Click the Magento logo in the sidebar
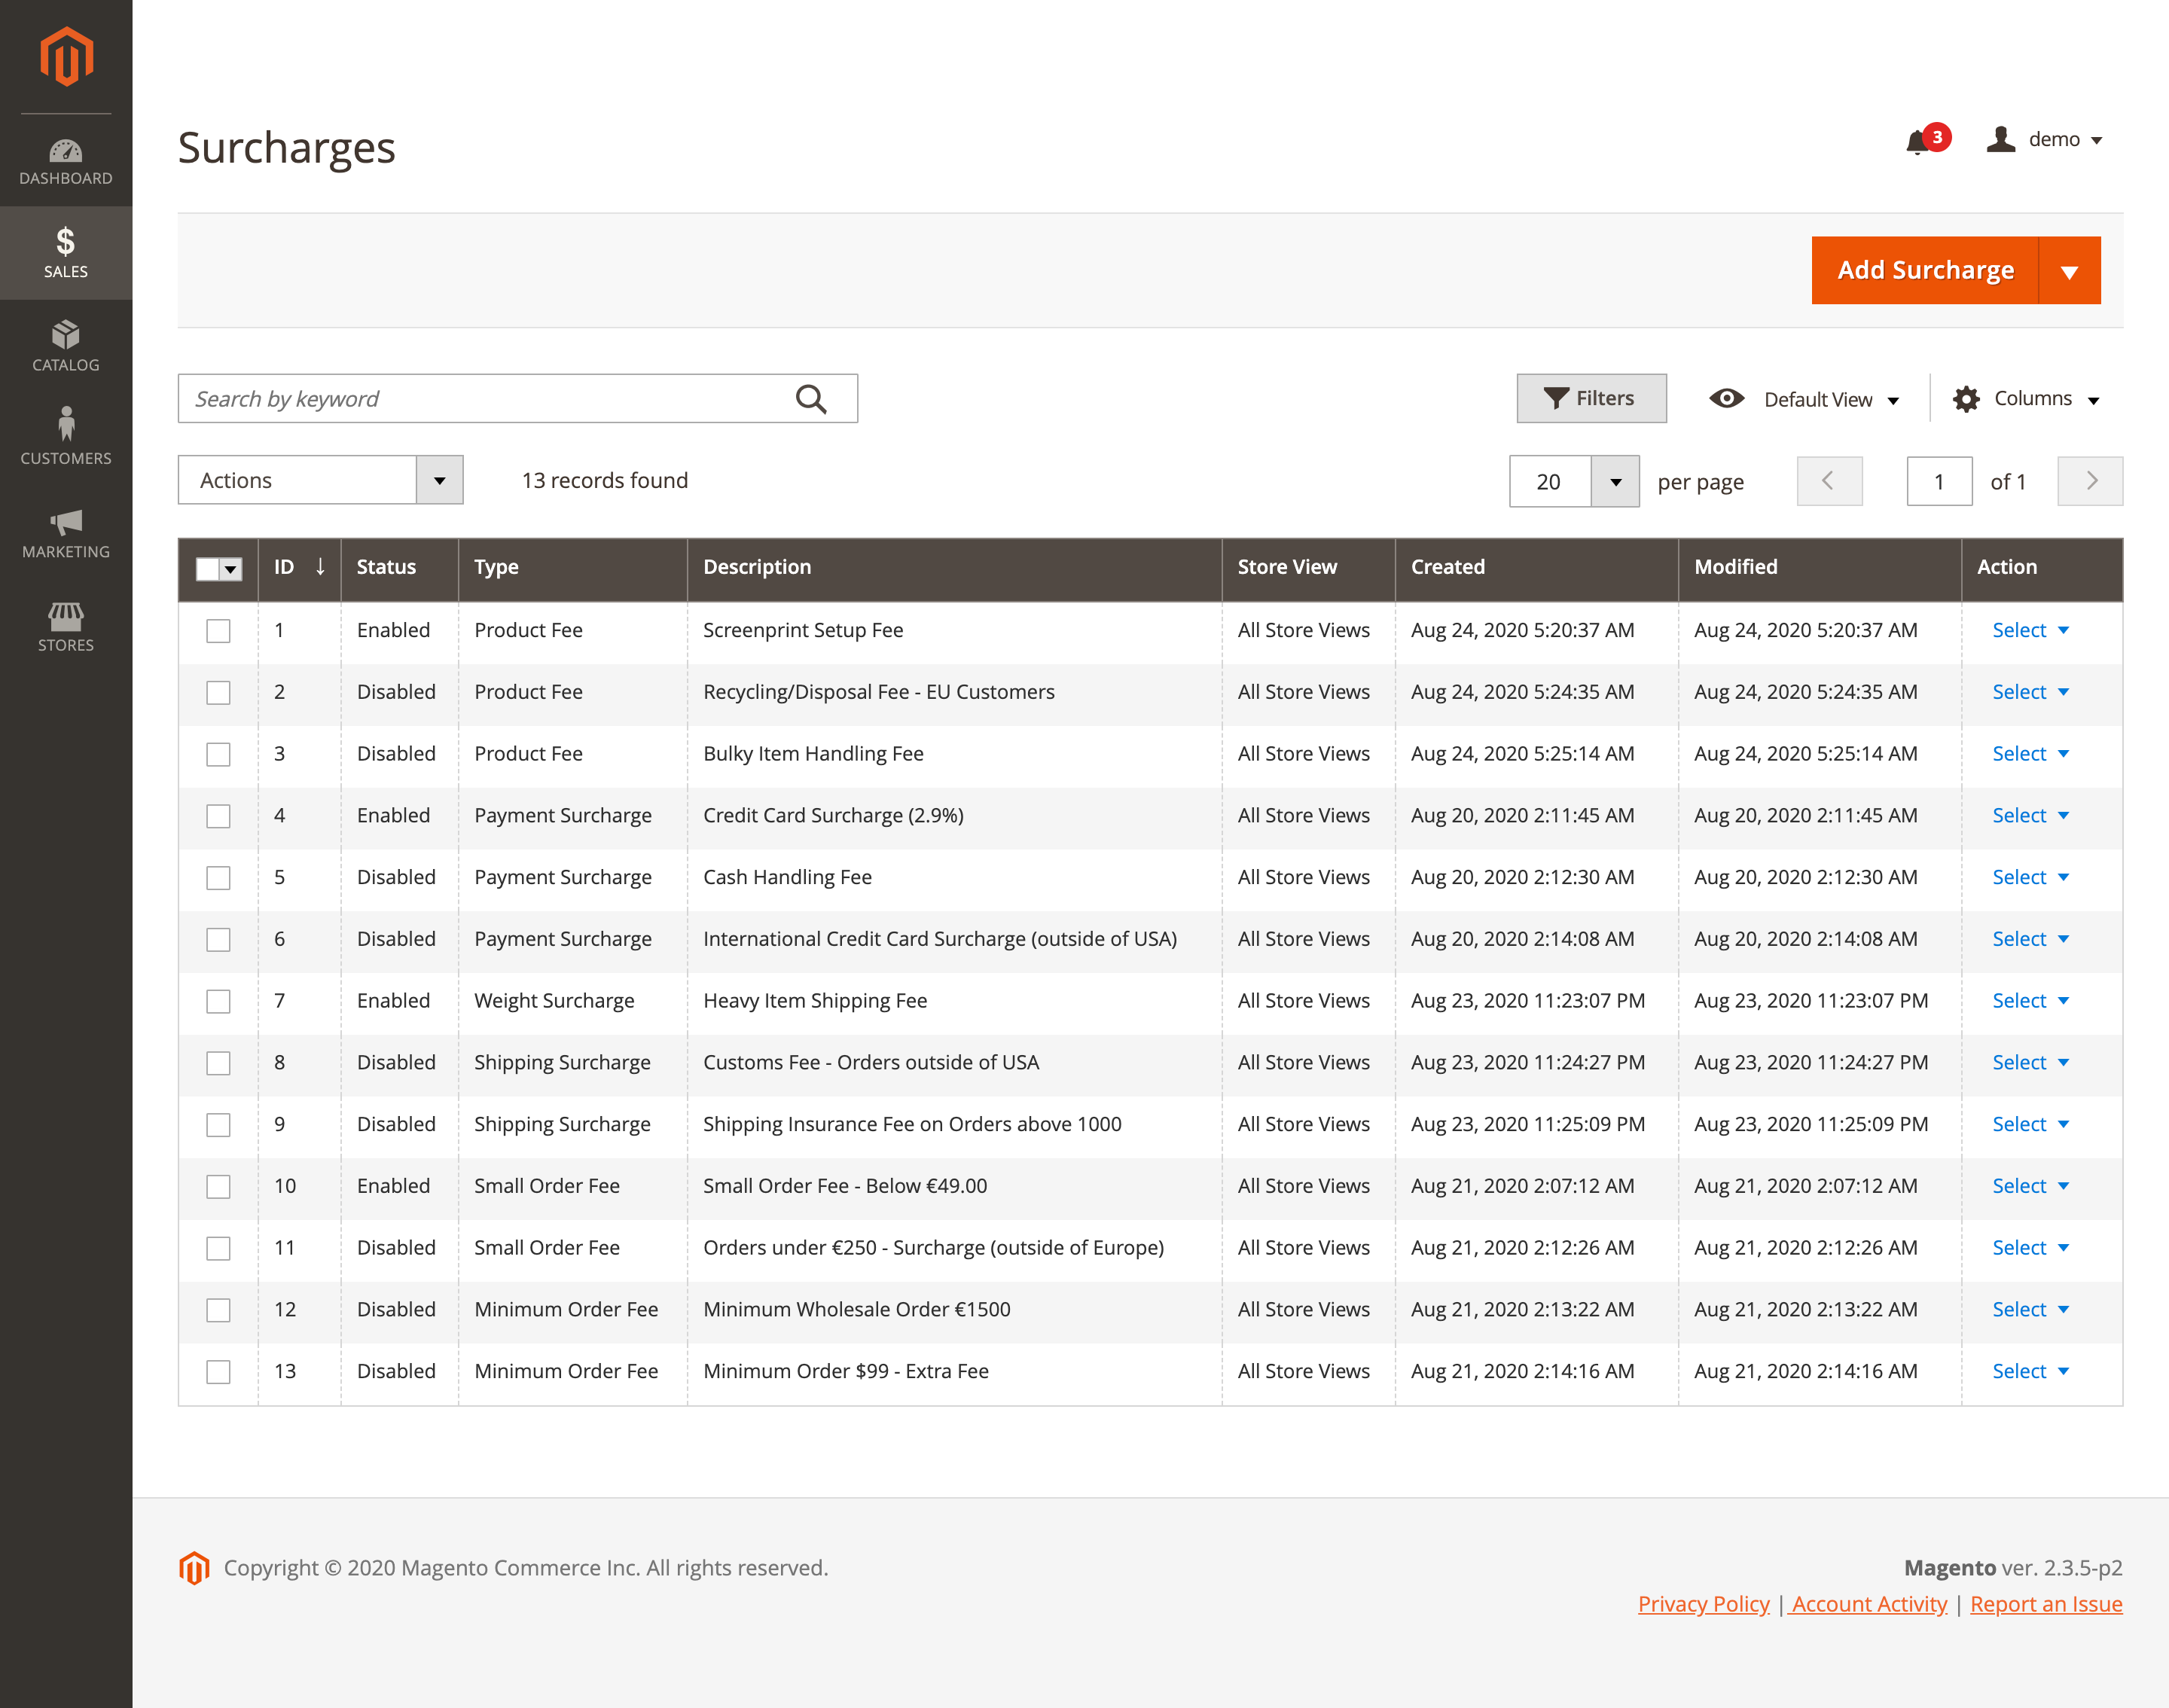The image size is (2169, 1708). point(66,57)
